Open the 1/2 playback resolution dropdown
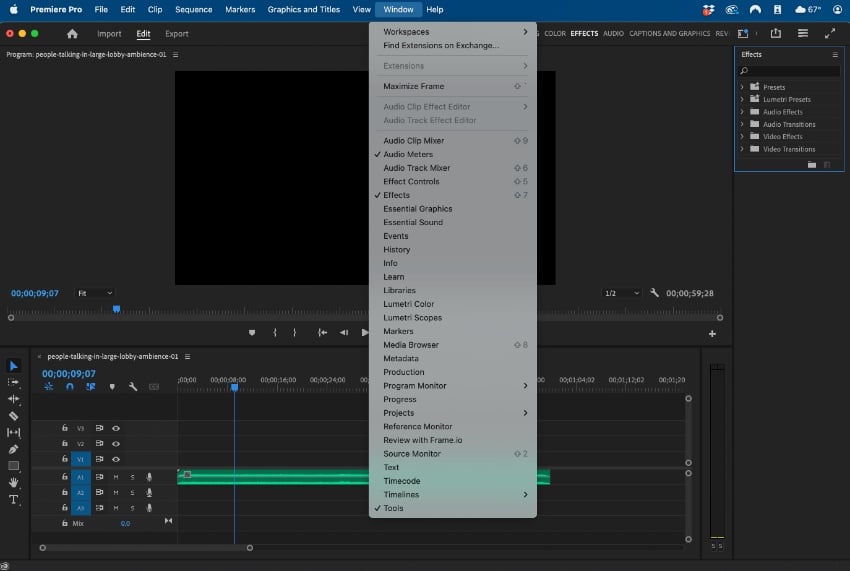Image resolution: width=850 pixels, height=571 pixels. click(622, 293)
